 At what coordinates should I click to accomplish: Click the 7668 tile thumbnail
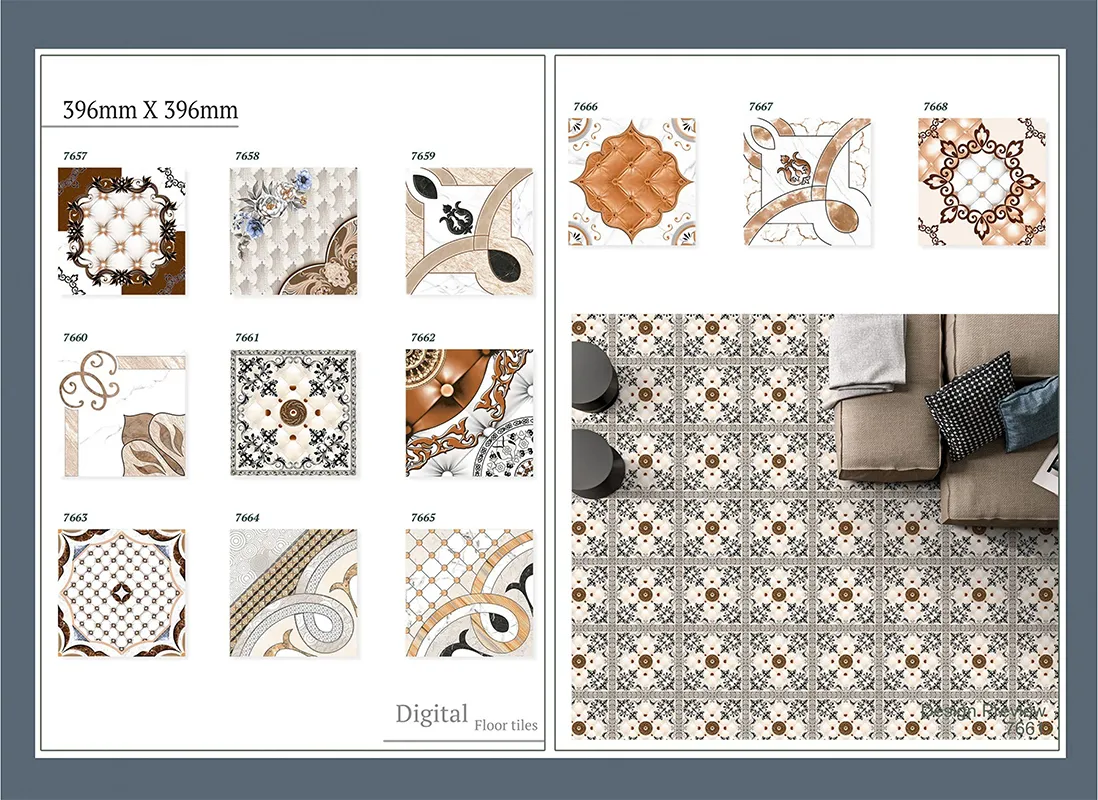(x=982, y=182)
